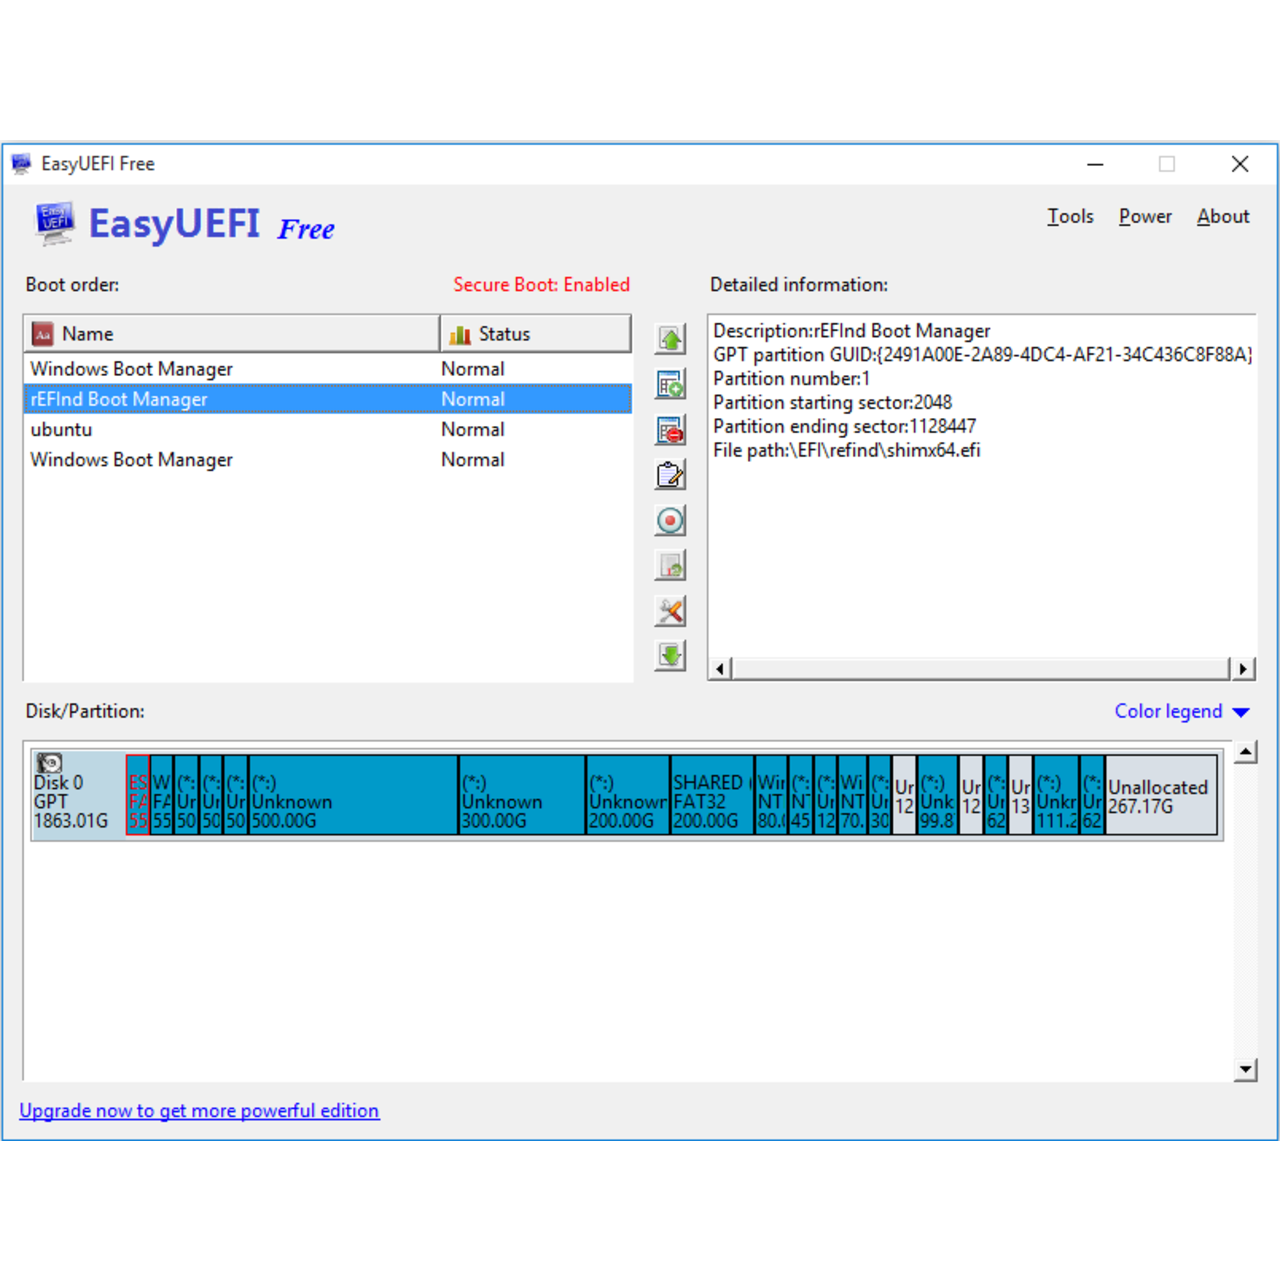The width and height of the screenshot is (1280, 1280).
Task: Click the green move-down arrow button
Action: [x=670, y=656]
